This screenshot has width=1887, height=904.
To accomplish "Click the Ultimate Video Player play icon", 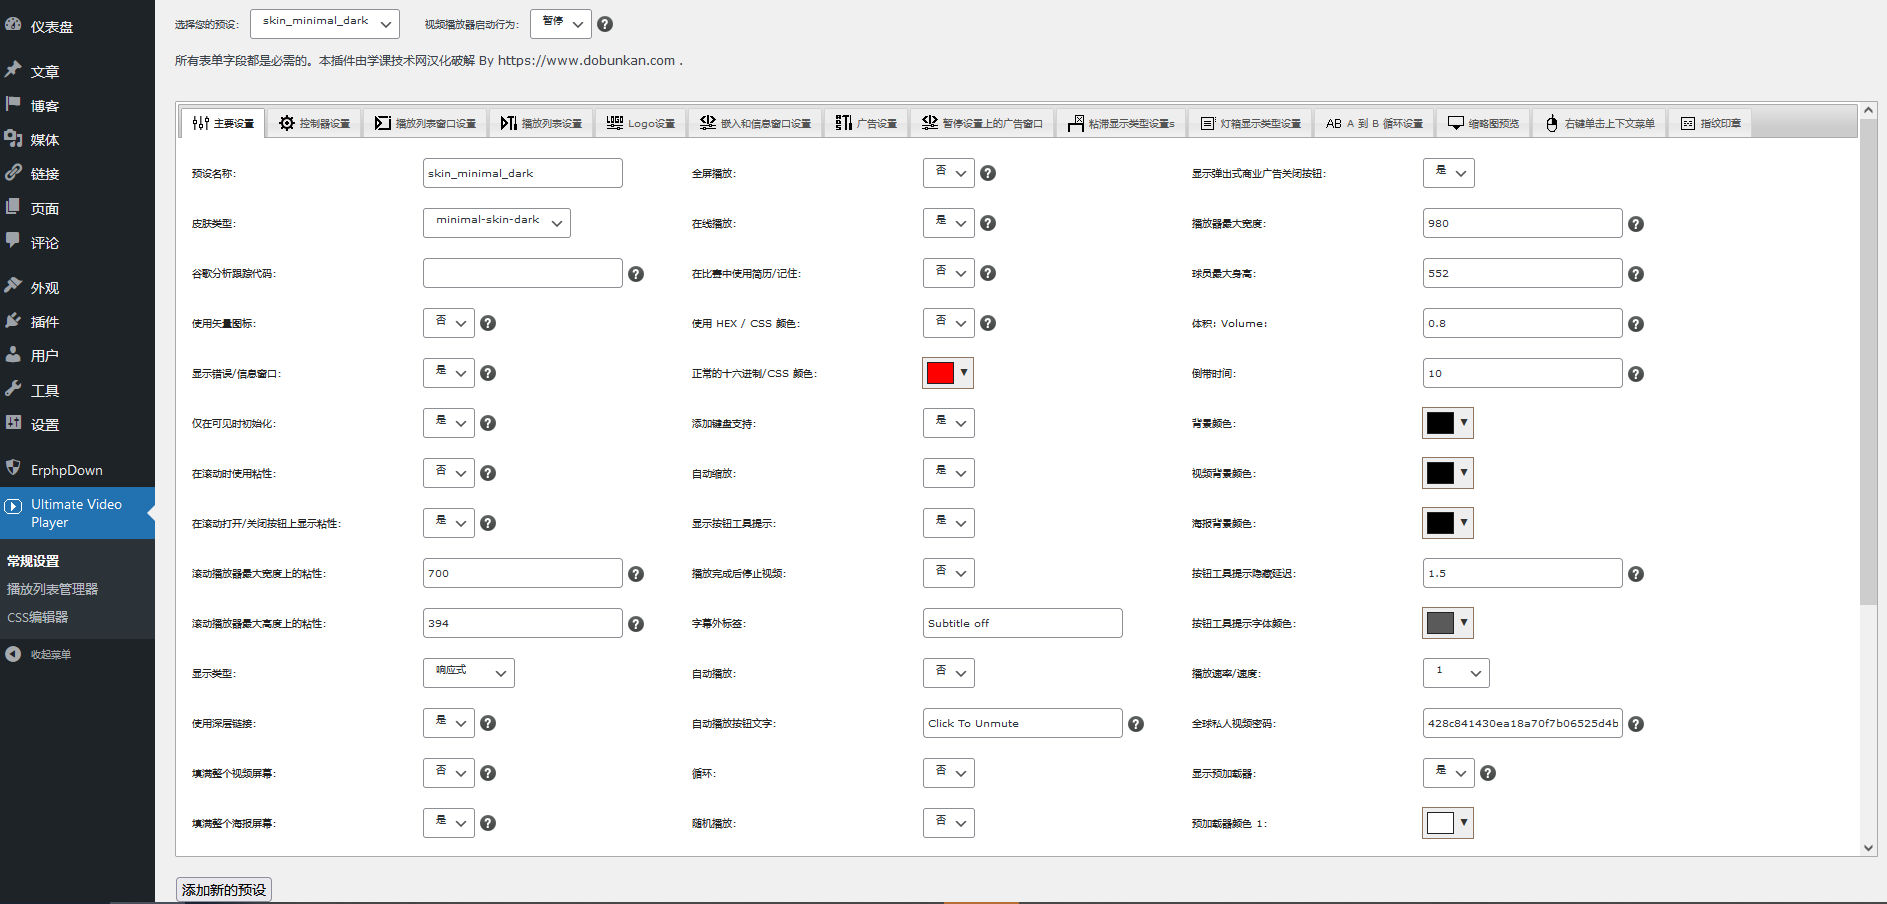I will (x=13, y=506).
